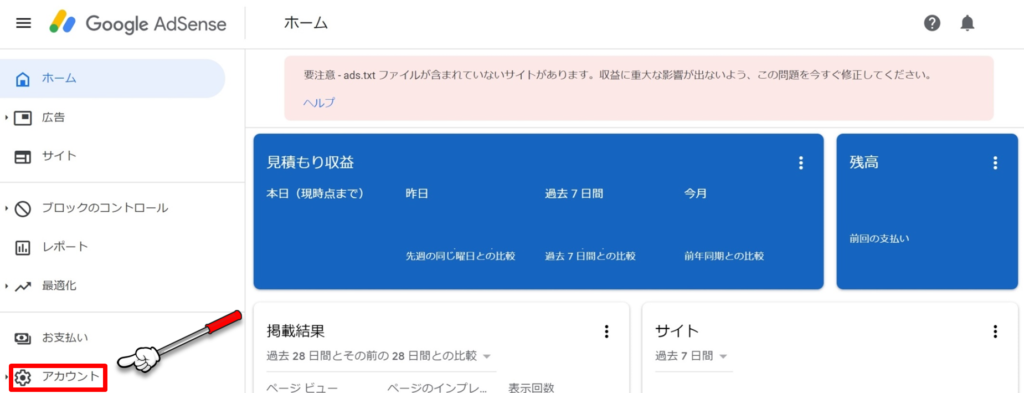Viewport: 1024px width, 393px height.
Task: Select ホーム in the sidebar
Action: [x=112, y=78]
